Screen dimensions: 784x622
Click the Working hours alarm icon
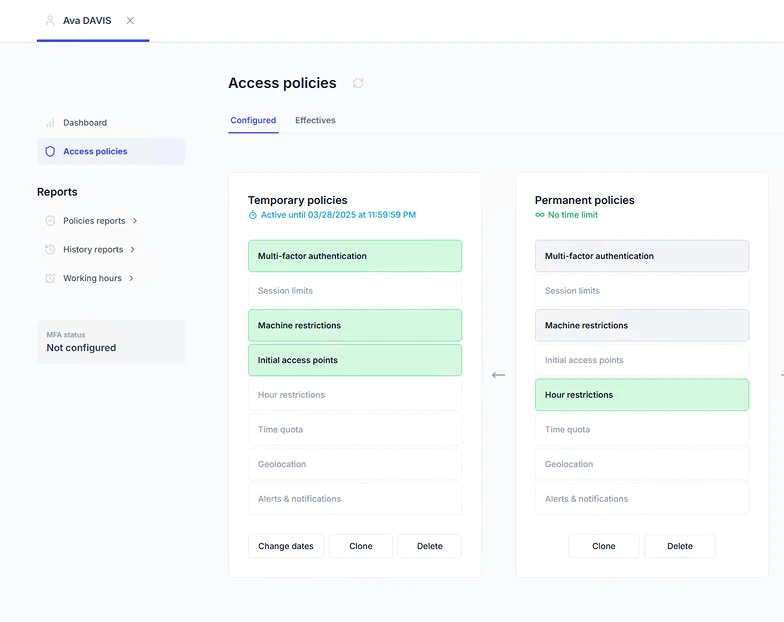[50, 278]
